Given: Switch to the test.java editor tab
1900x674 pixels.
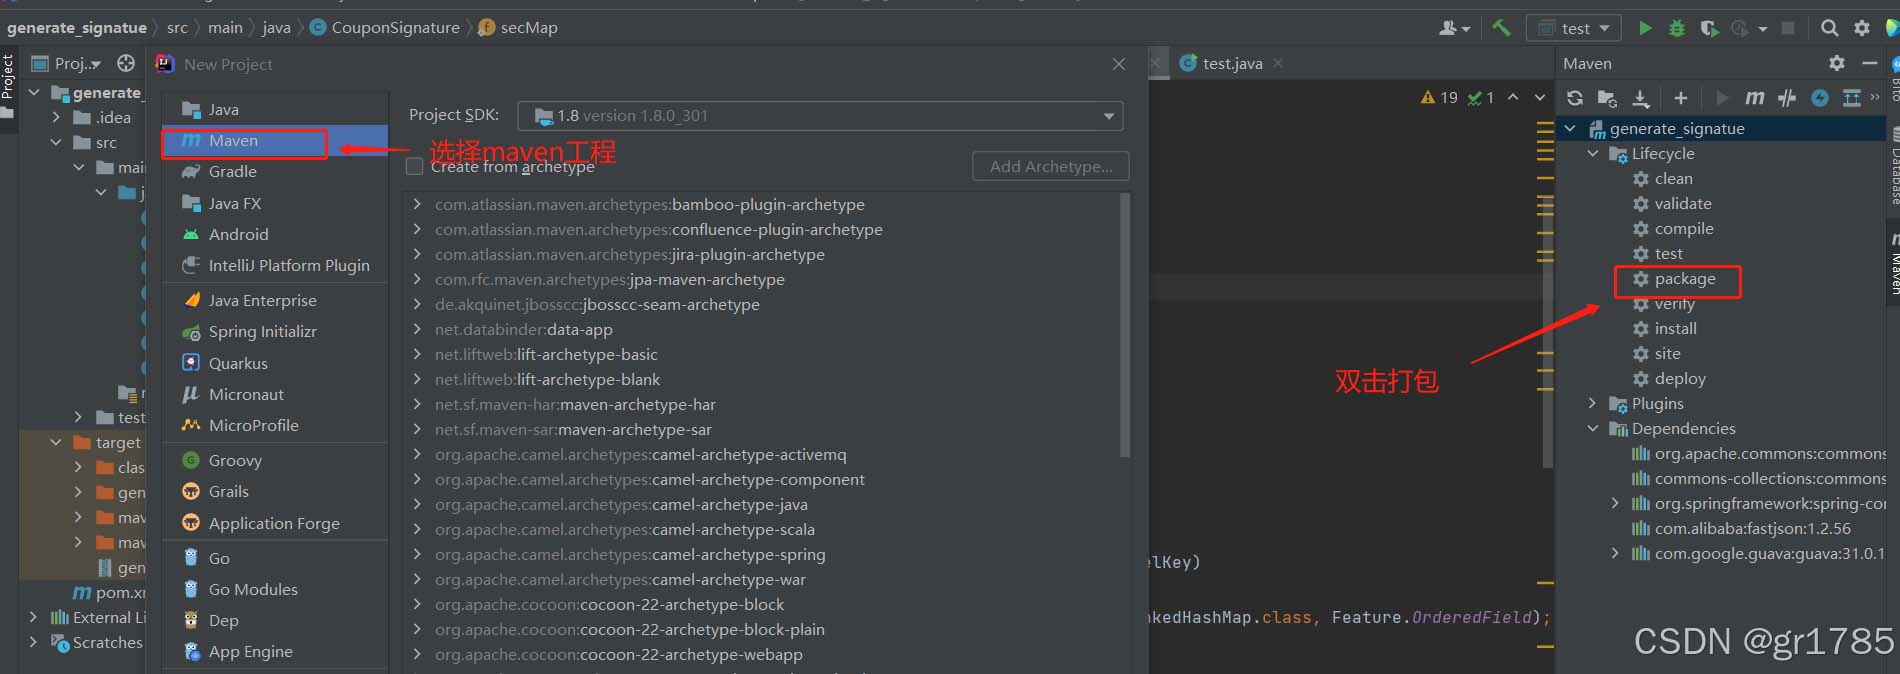Looking at the screenshot, I should pos(1232,63).
